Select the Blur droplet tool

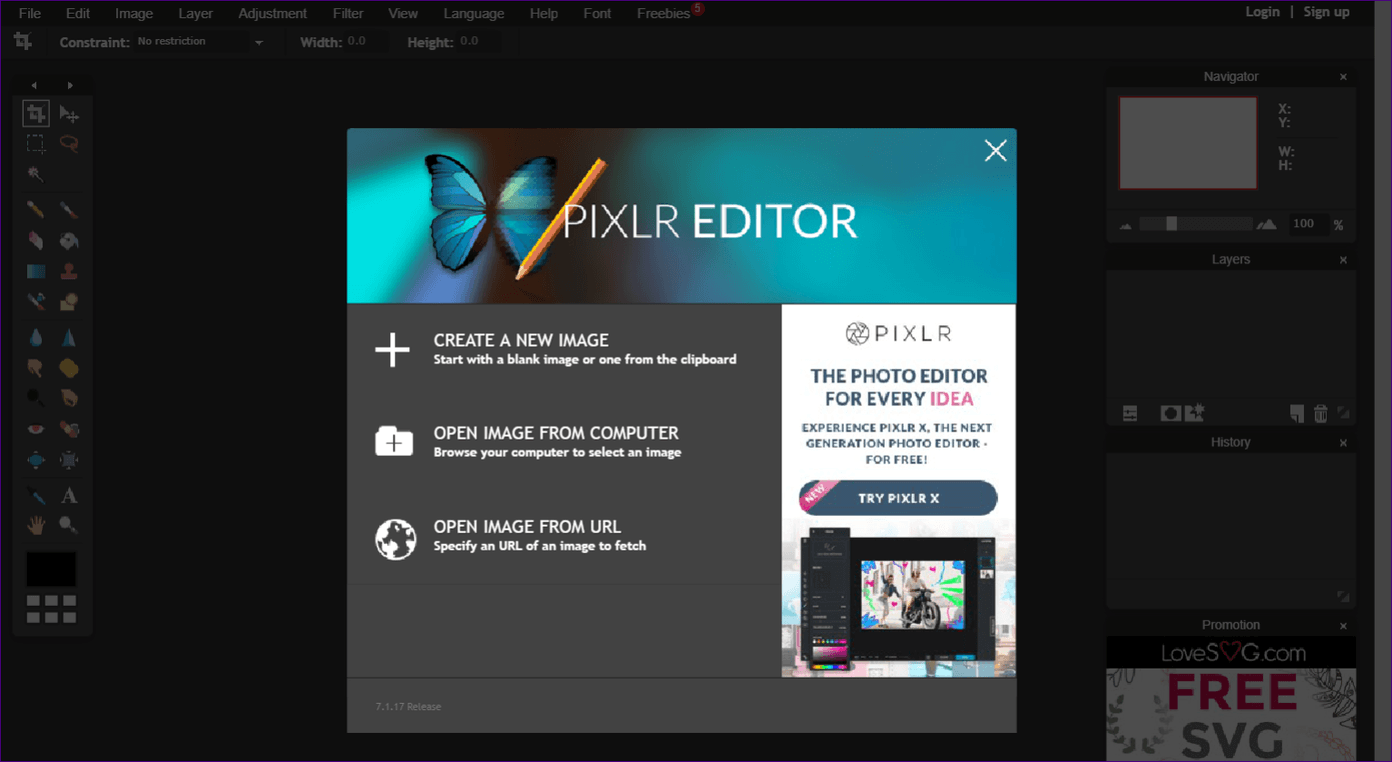pyautogui.click(x=36, y=338)
